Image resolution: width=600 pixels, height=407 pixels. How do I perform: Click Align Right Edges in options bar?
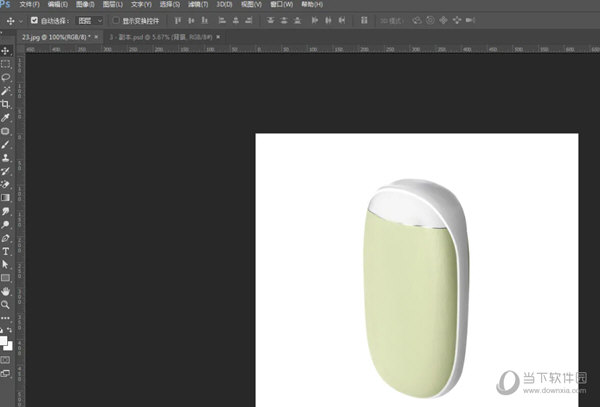(249, 20)
